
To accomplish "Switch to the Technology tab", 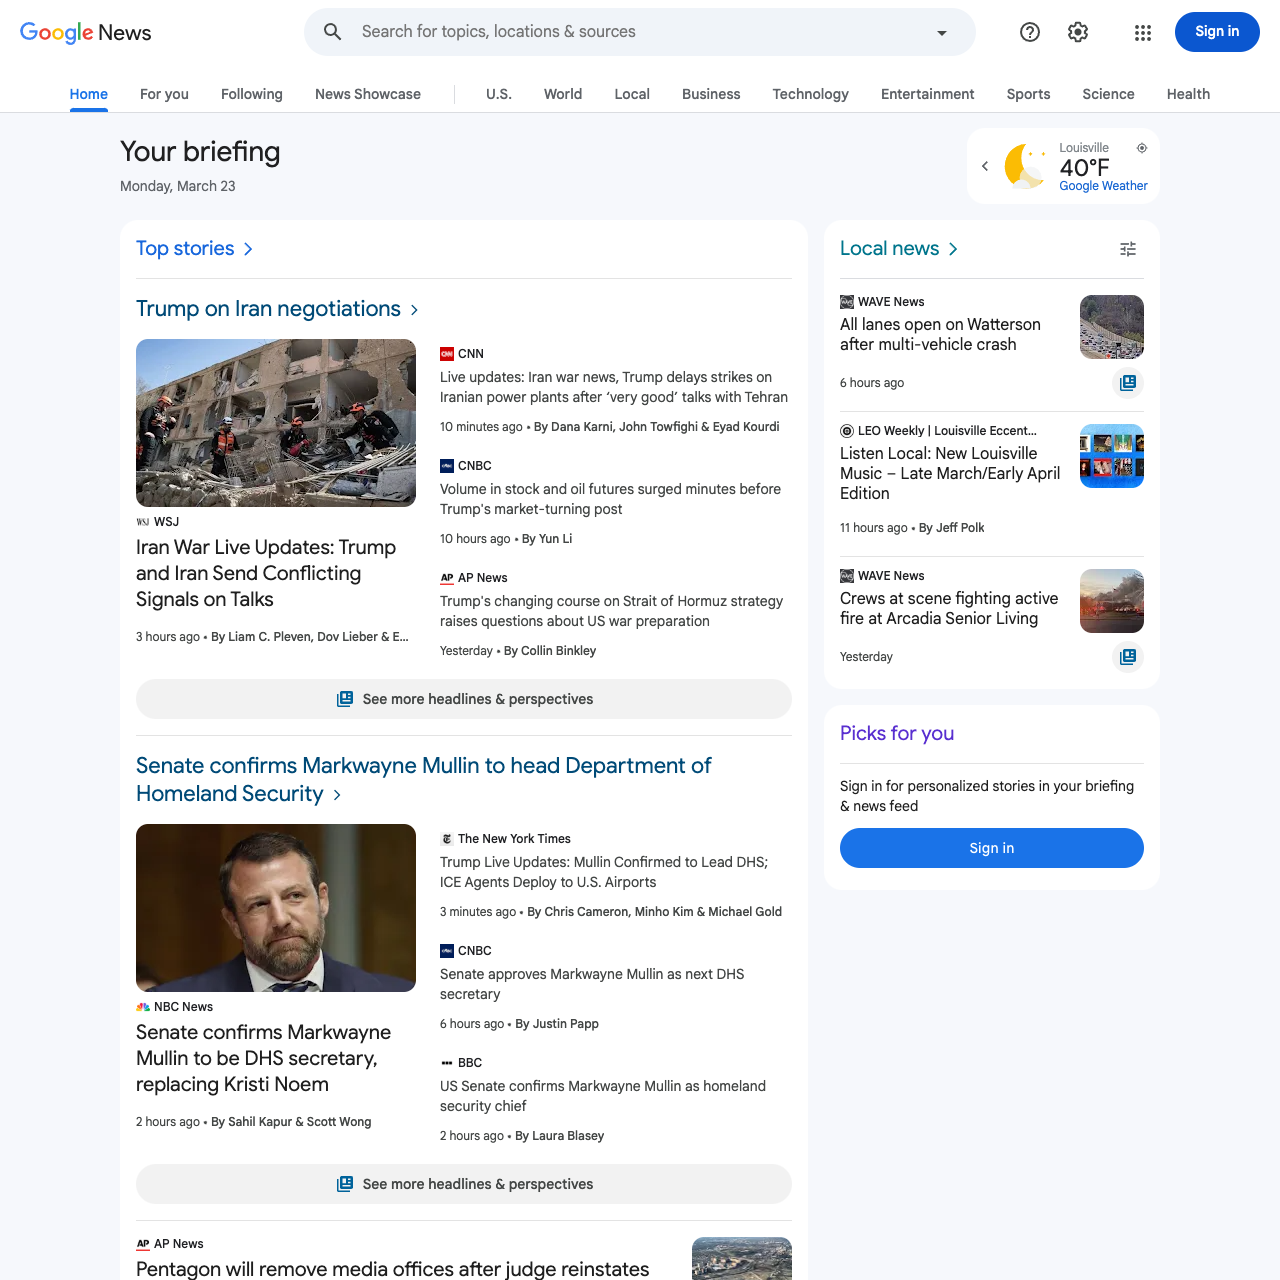I will [x=810, y=94].
